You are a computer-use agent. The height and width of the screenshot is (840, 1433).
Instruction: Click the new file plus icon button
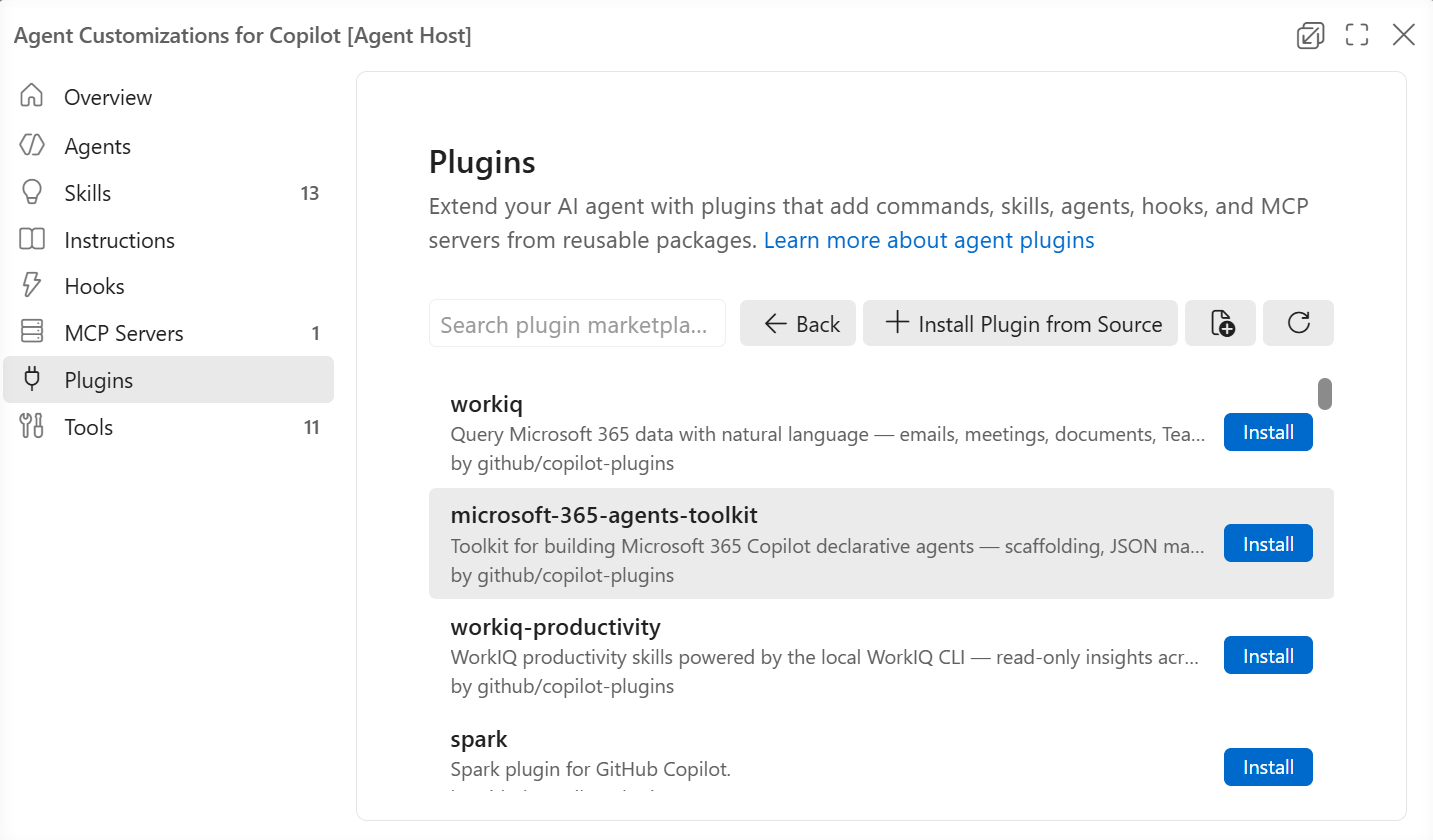[1221, 323]
